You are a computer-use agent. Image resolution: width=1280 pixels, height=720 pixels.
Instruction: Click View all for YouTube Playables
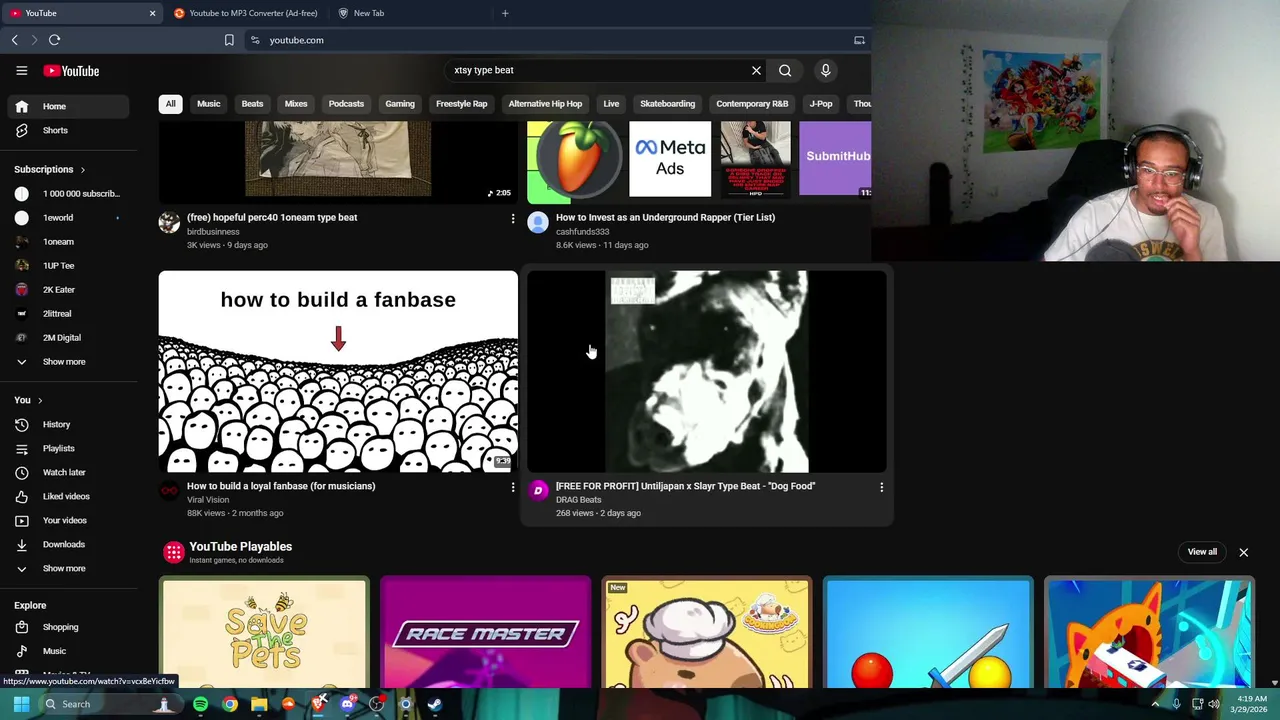pos(1202,552)
